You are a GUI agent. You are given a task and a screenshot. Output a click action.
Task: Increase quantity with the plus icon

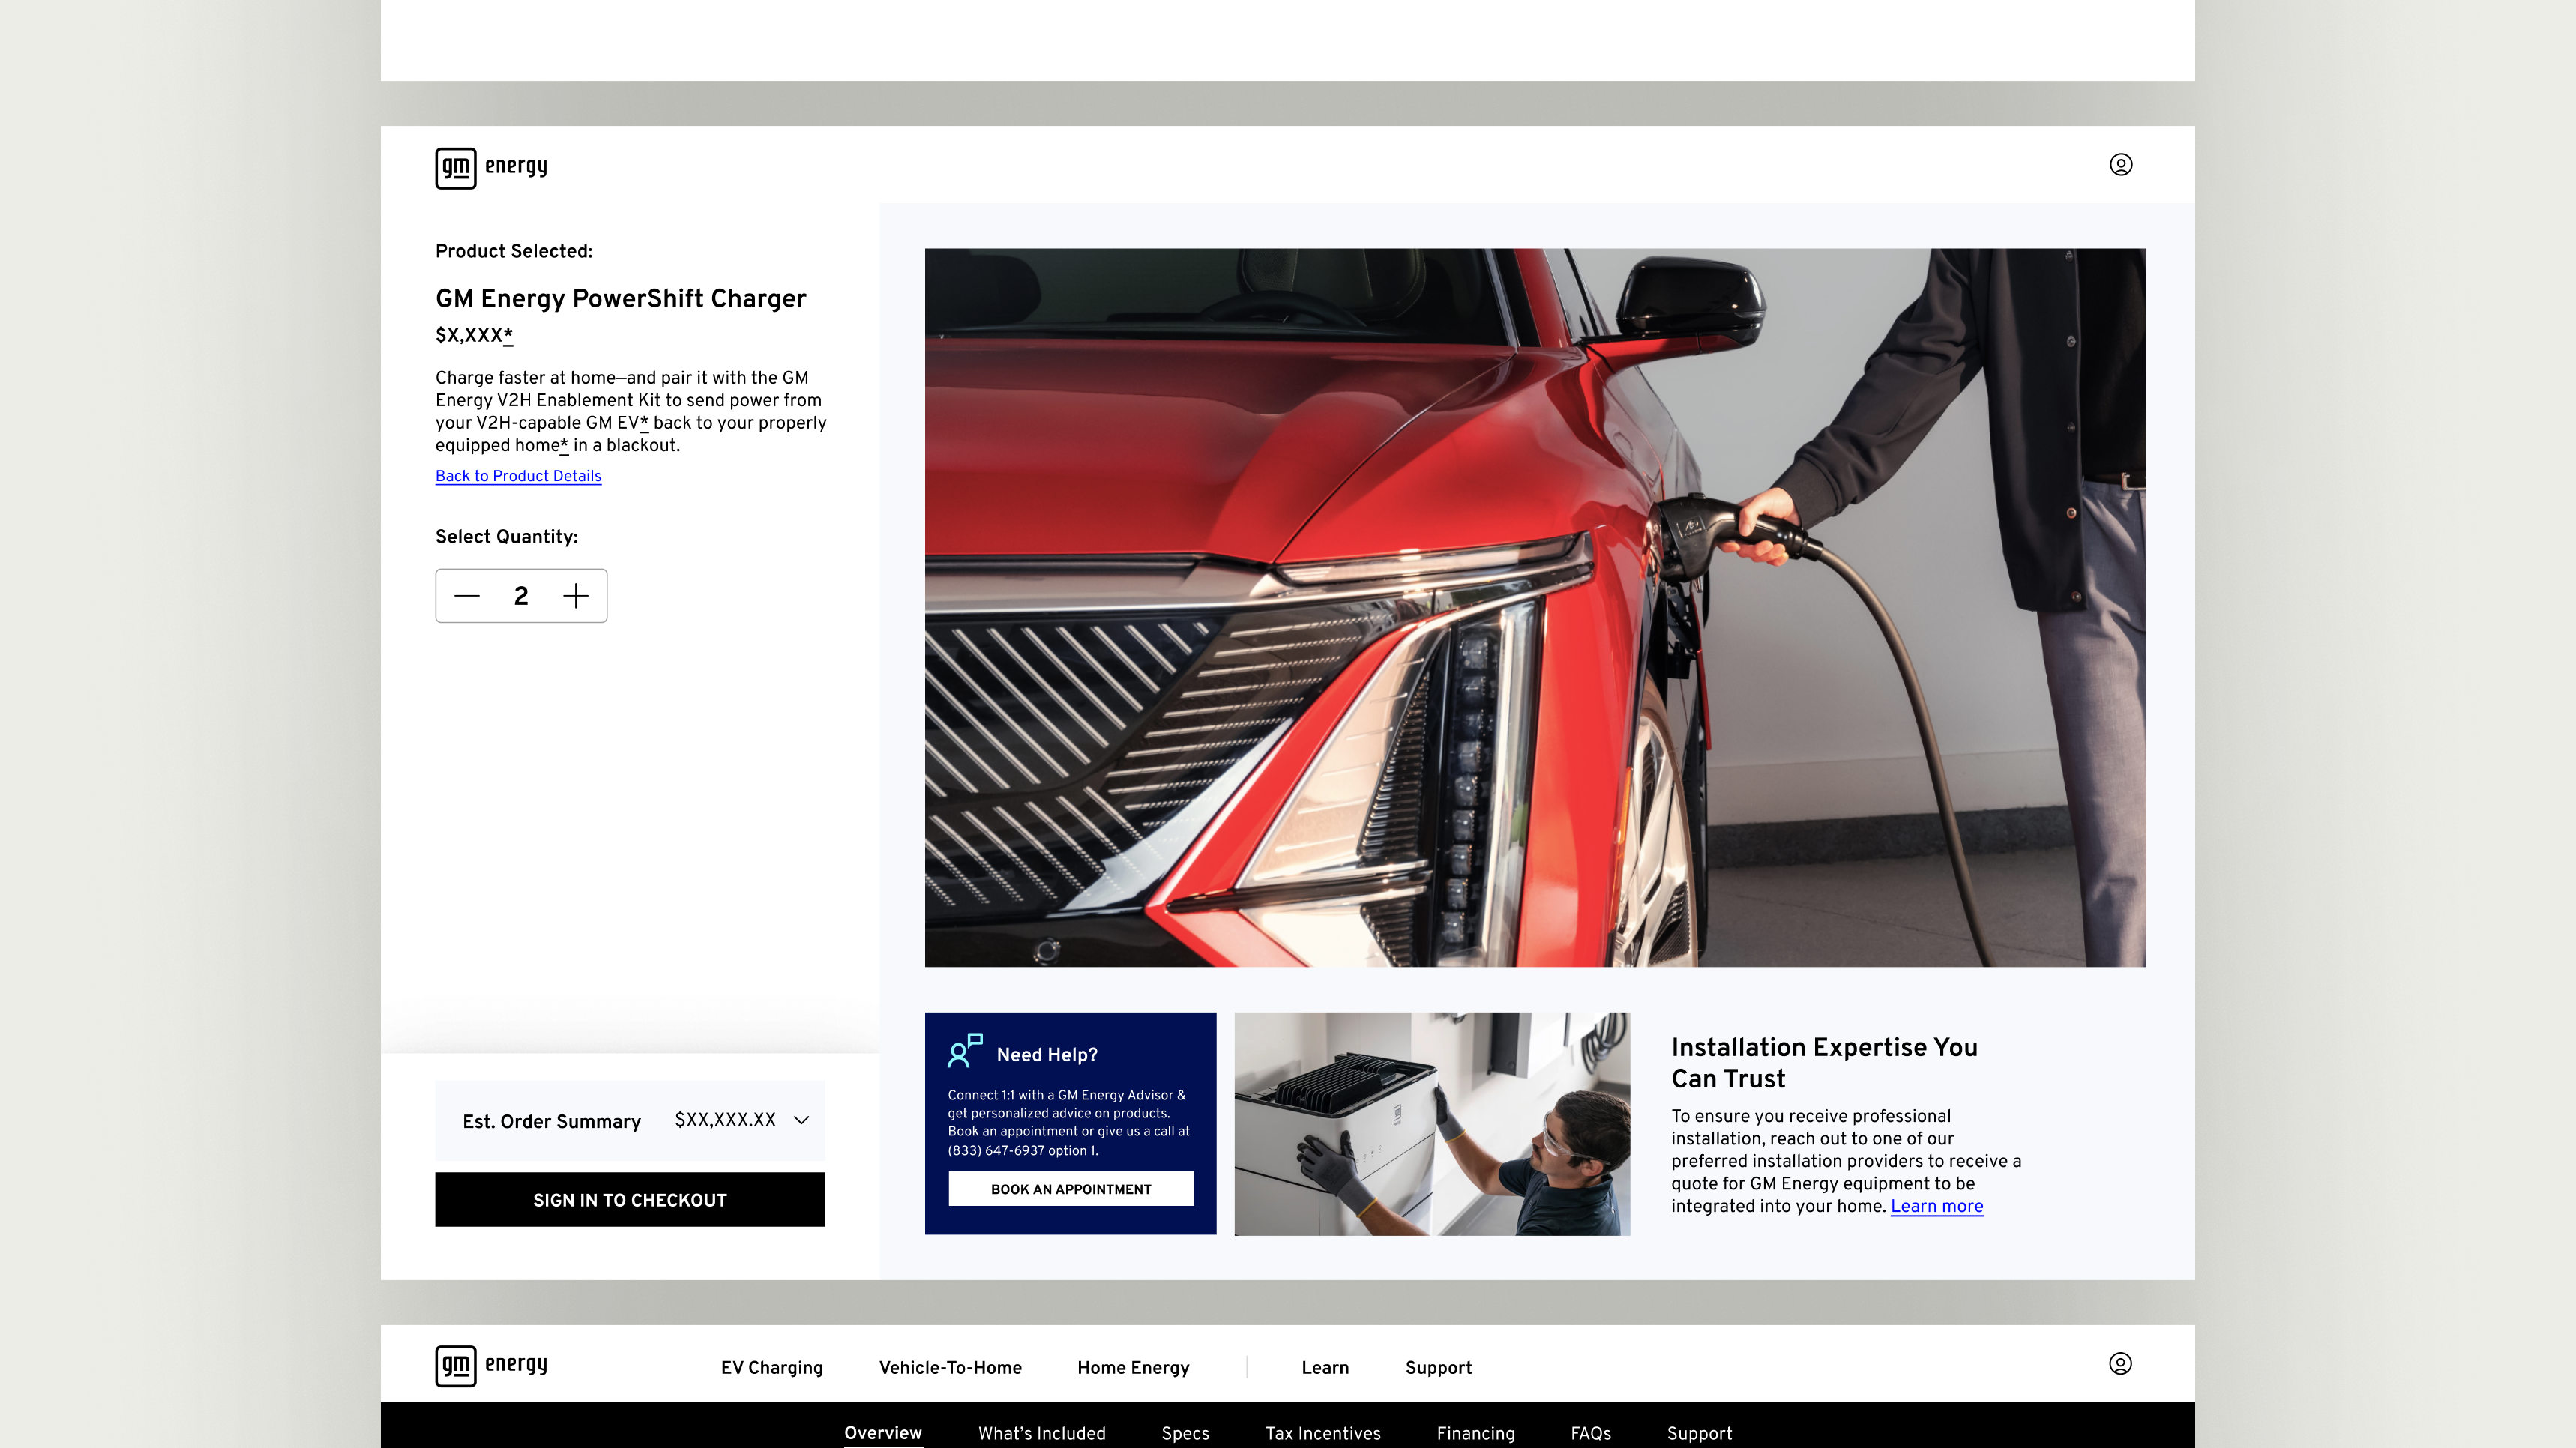tap(576, 596)
